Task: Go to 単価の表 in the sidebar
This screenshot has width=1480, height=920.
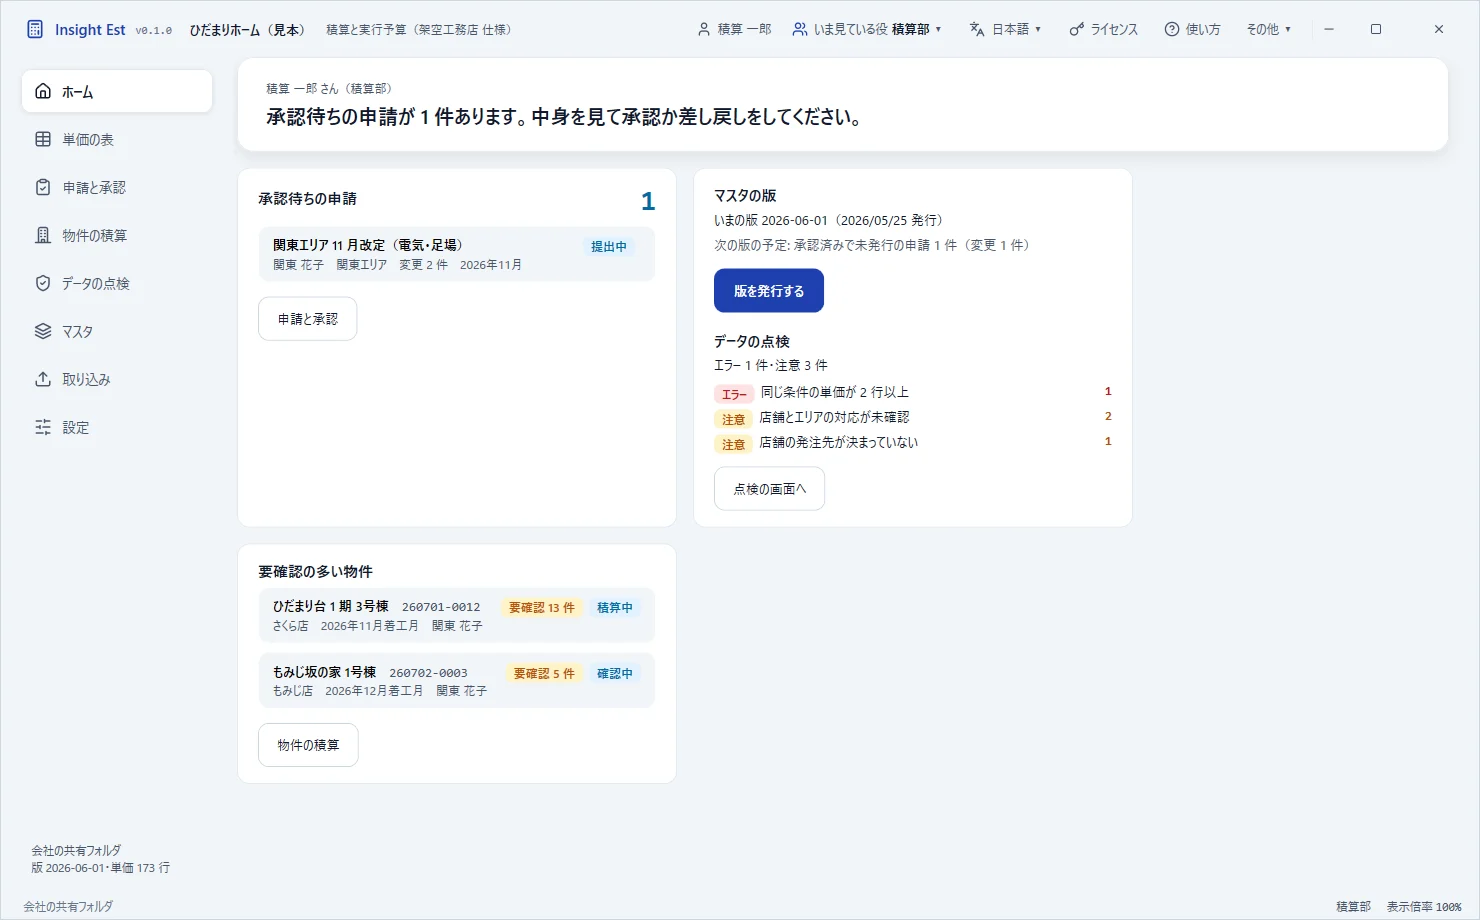Action: pyautogui.click(x=117, y=139)
